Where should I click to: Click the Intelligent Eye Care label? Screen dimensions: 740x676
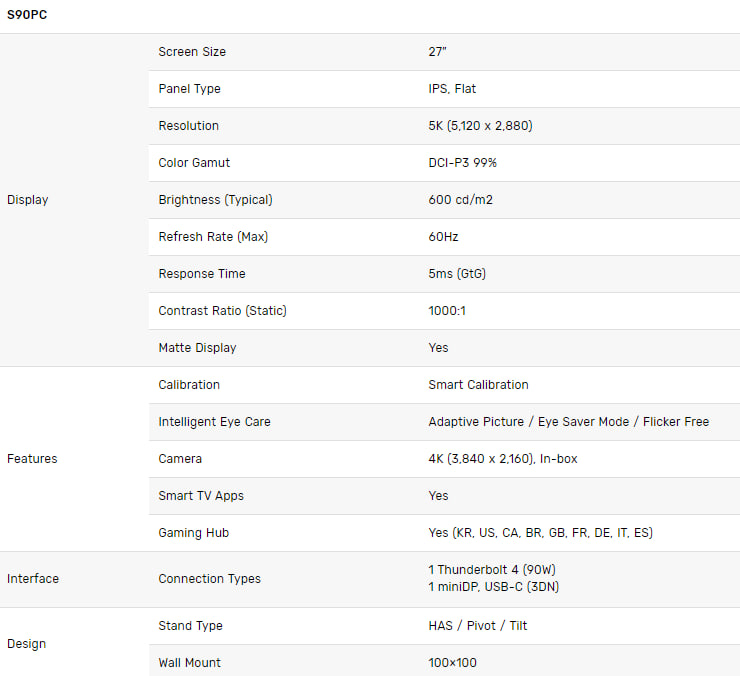pos(215,422)
